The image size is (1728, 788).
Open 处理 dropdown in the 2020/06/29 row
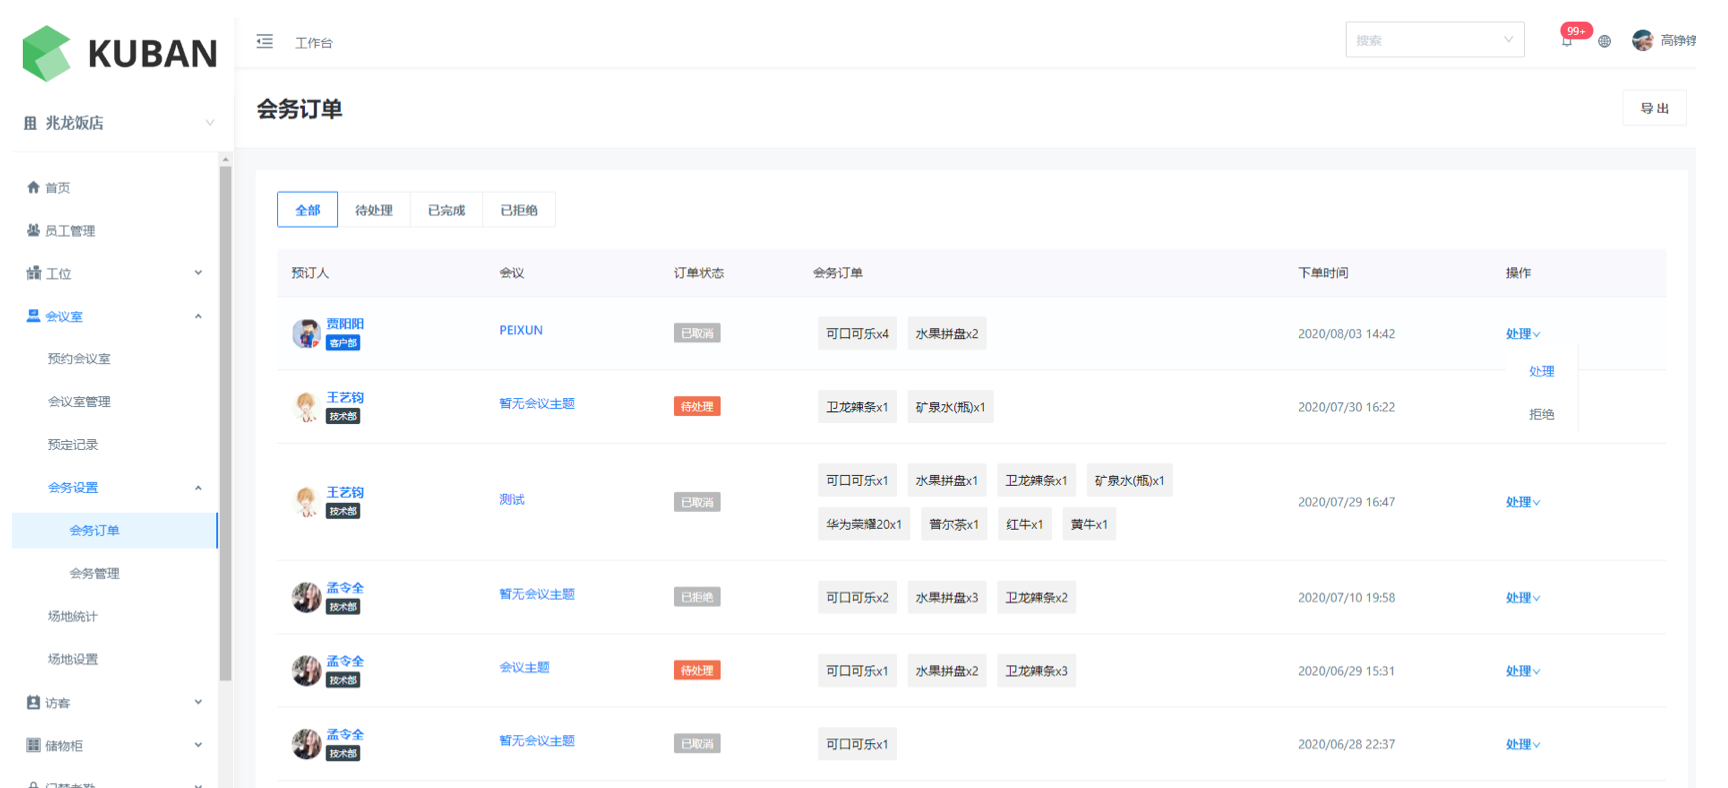click(x=1523, y=671)
